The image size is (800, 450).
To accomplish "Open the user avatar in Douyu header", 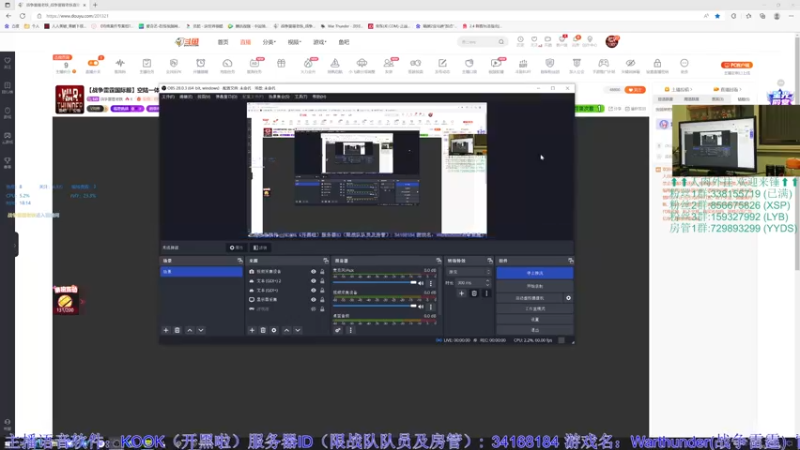I will pos(612,42).
